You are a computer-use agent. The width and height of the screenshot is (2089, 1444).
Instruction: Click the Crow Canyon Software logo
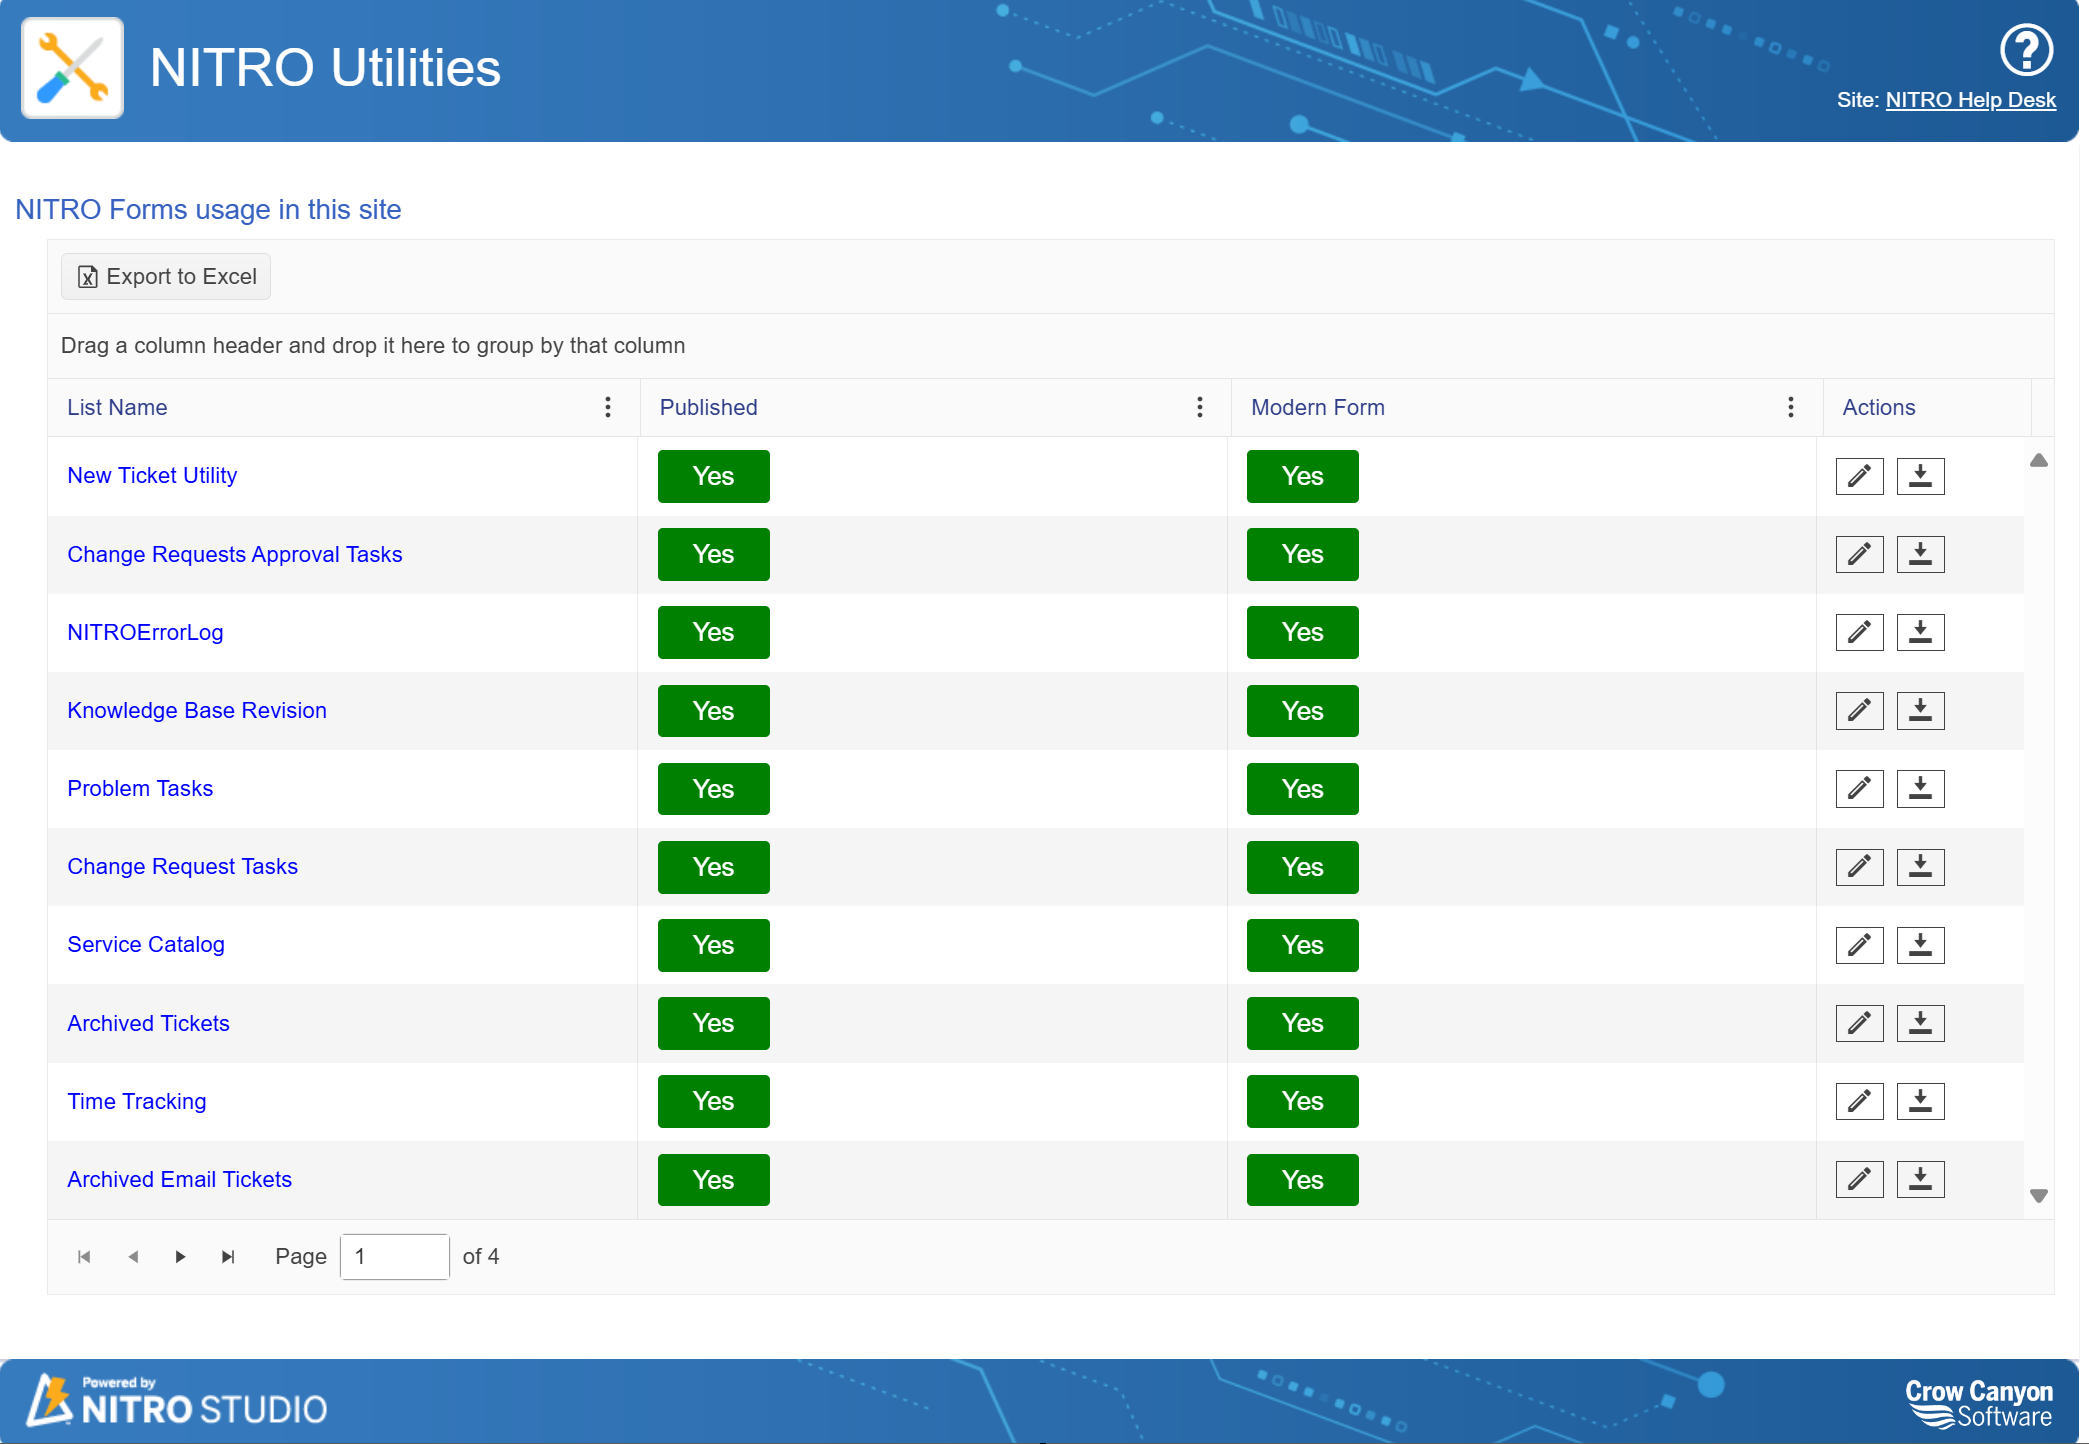[1978, 1403]
